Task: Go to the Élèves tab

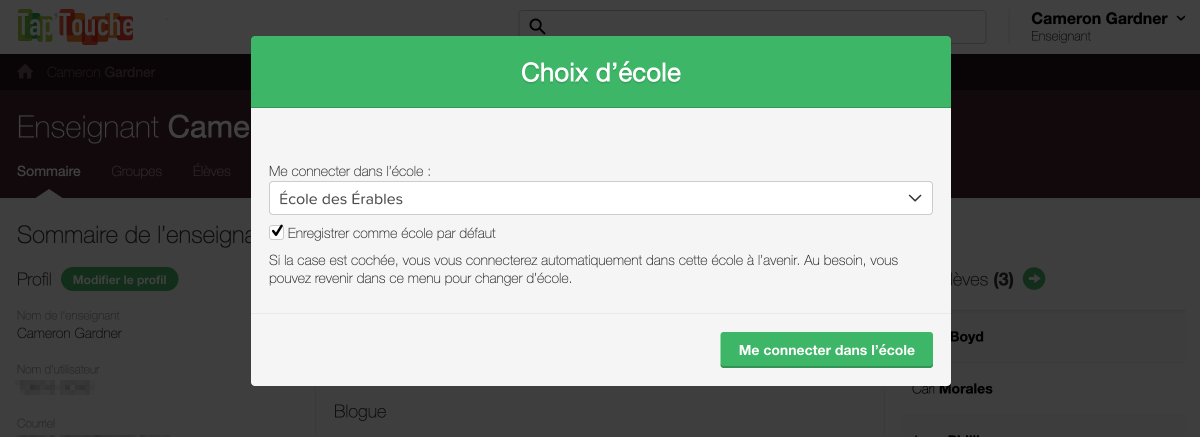Action: click(x=211, y=171)
